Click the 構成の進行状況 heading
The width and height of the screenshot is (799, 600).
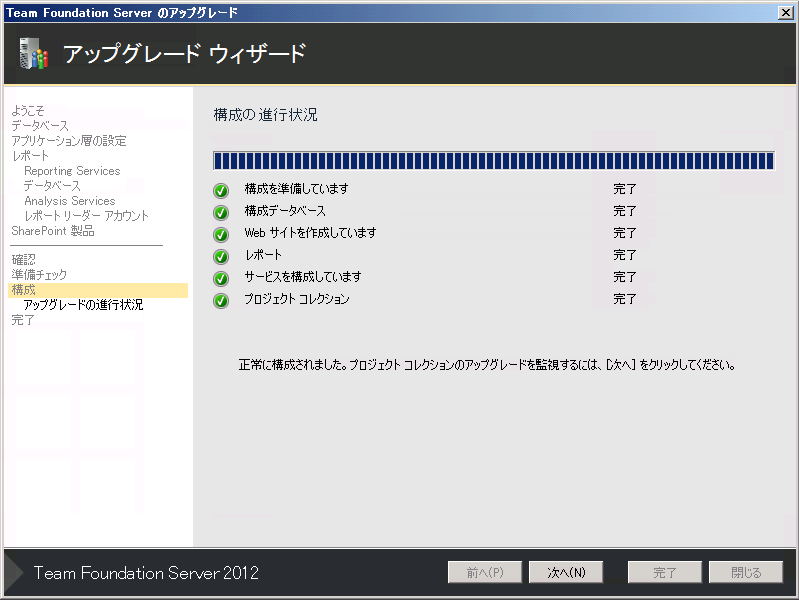265,115
